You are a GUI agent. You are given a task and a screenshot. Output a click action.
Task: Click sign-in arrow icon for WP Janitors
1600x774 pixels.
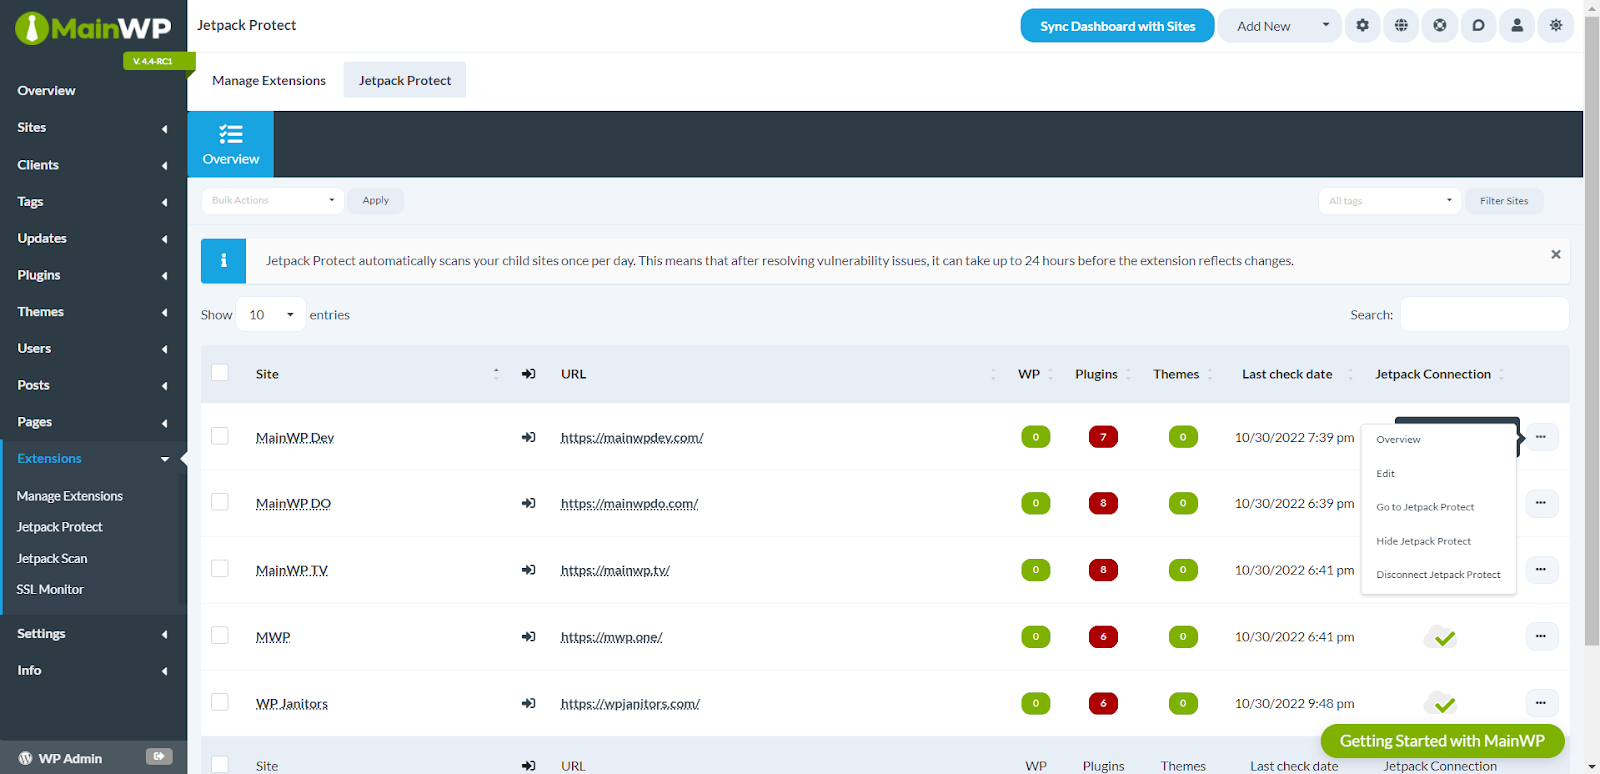528,703
